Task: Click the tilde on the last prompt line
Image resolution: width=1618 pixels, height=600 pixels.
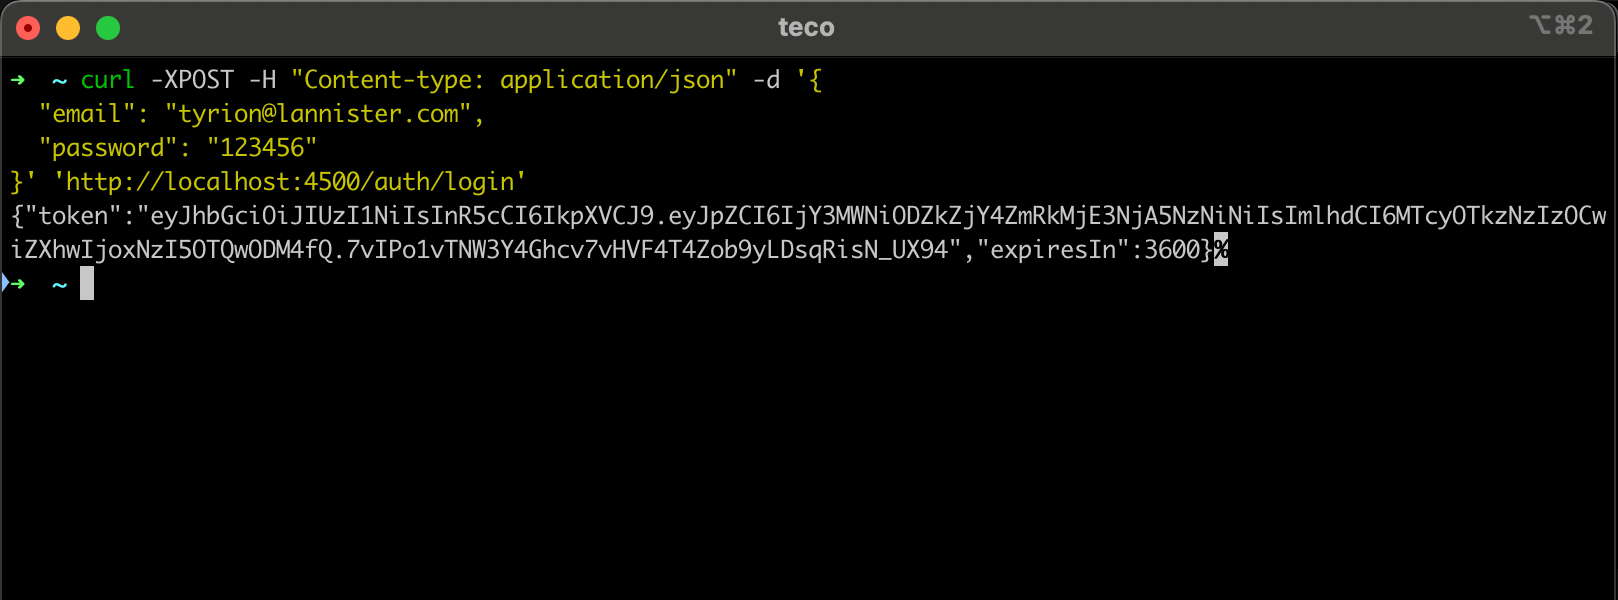Action: coord(59,285)
